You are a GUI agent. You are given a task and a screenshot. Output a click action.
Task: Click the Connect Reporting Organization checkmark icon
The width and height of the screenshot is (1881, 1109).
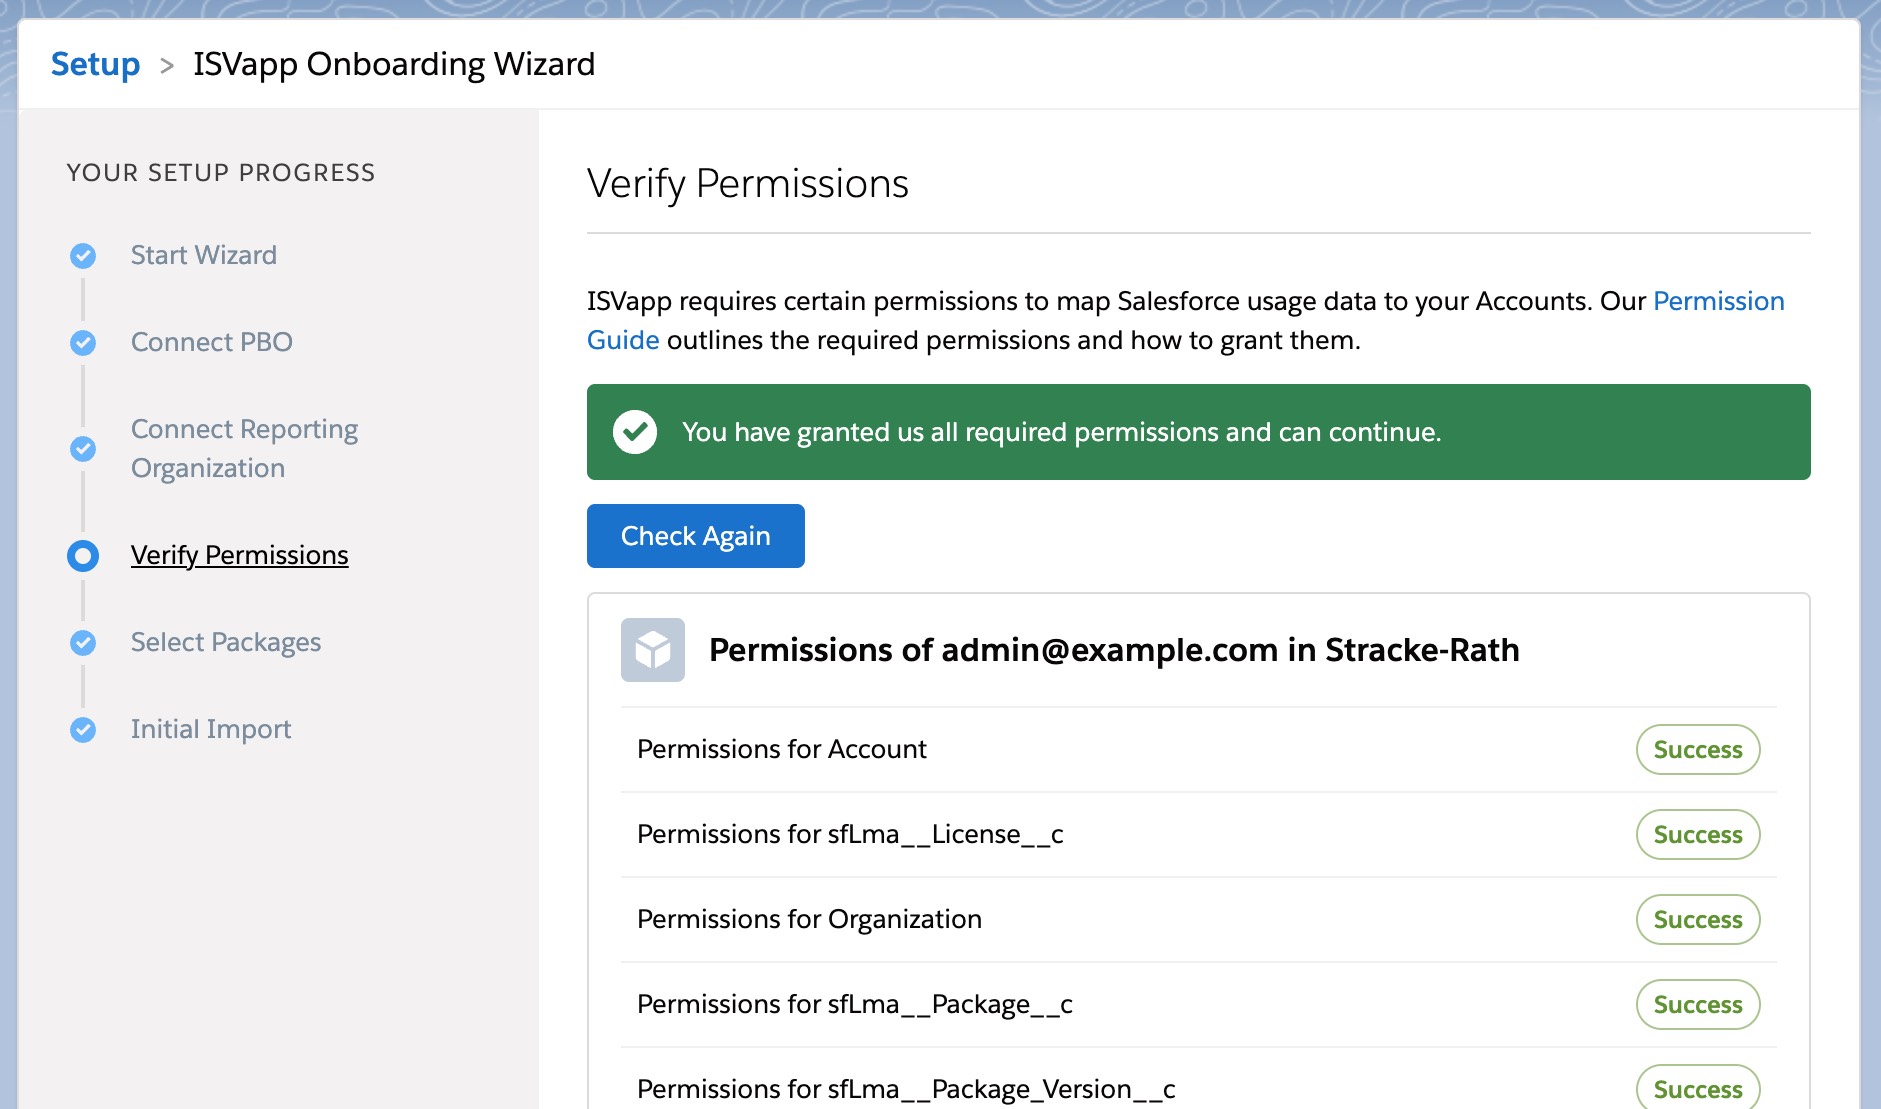tap(83, 449)
